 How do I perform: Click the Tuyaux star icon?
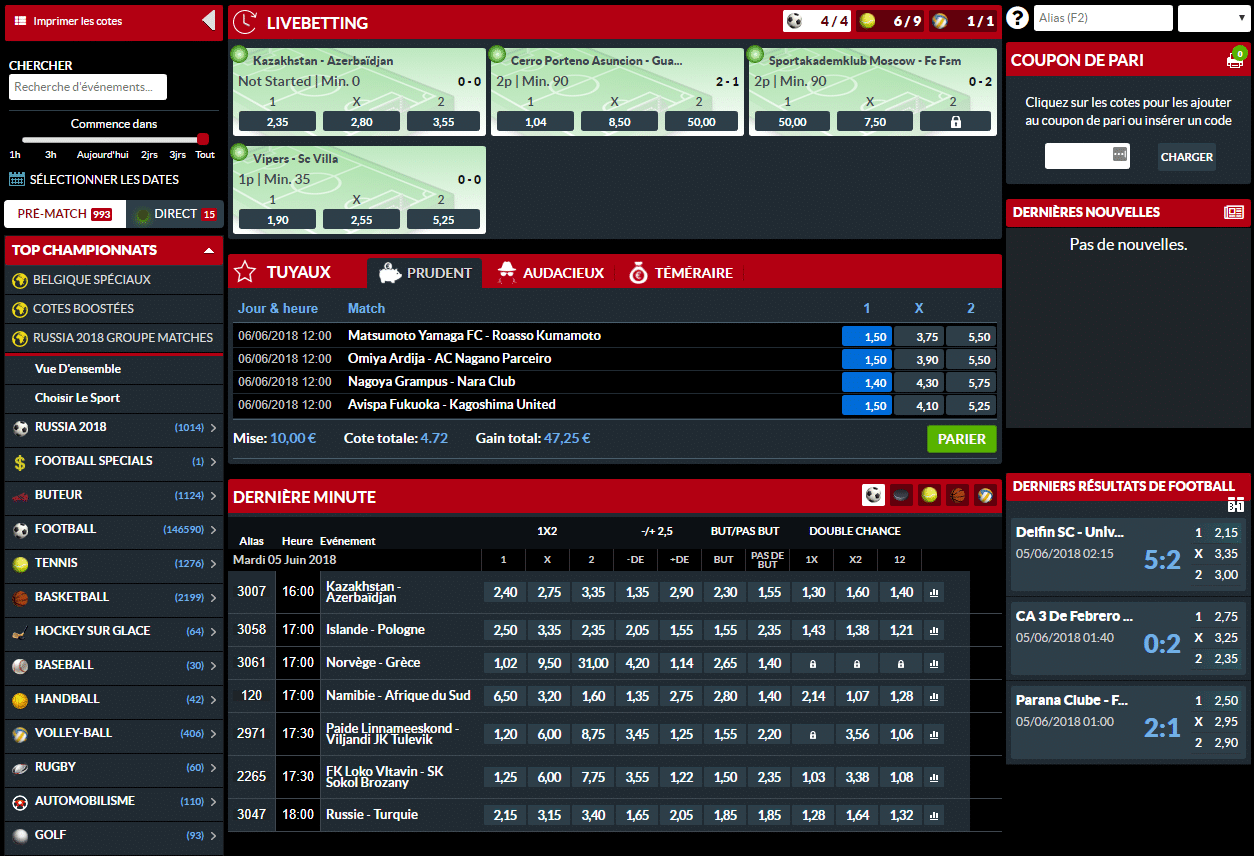(x=245, y=272)
